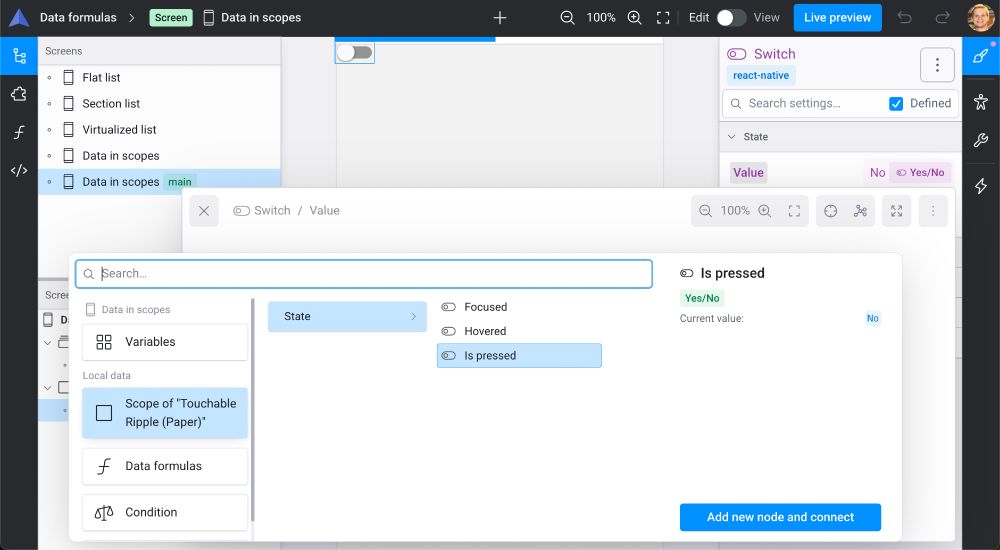Choose Data formulas source
The height and width of the screenshot is (550, 1000).
[165, 466]
